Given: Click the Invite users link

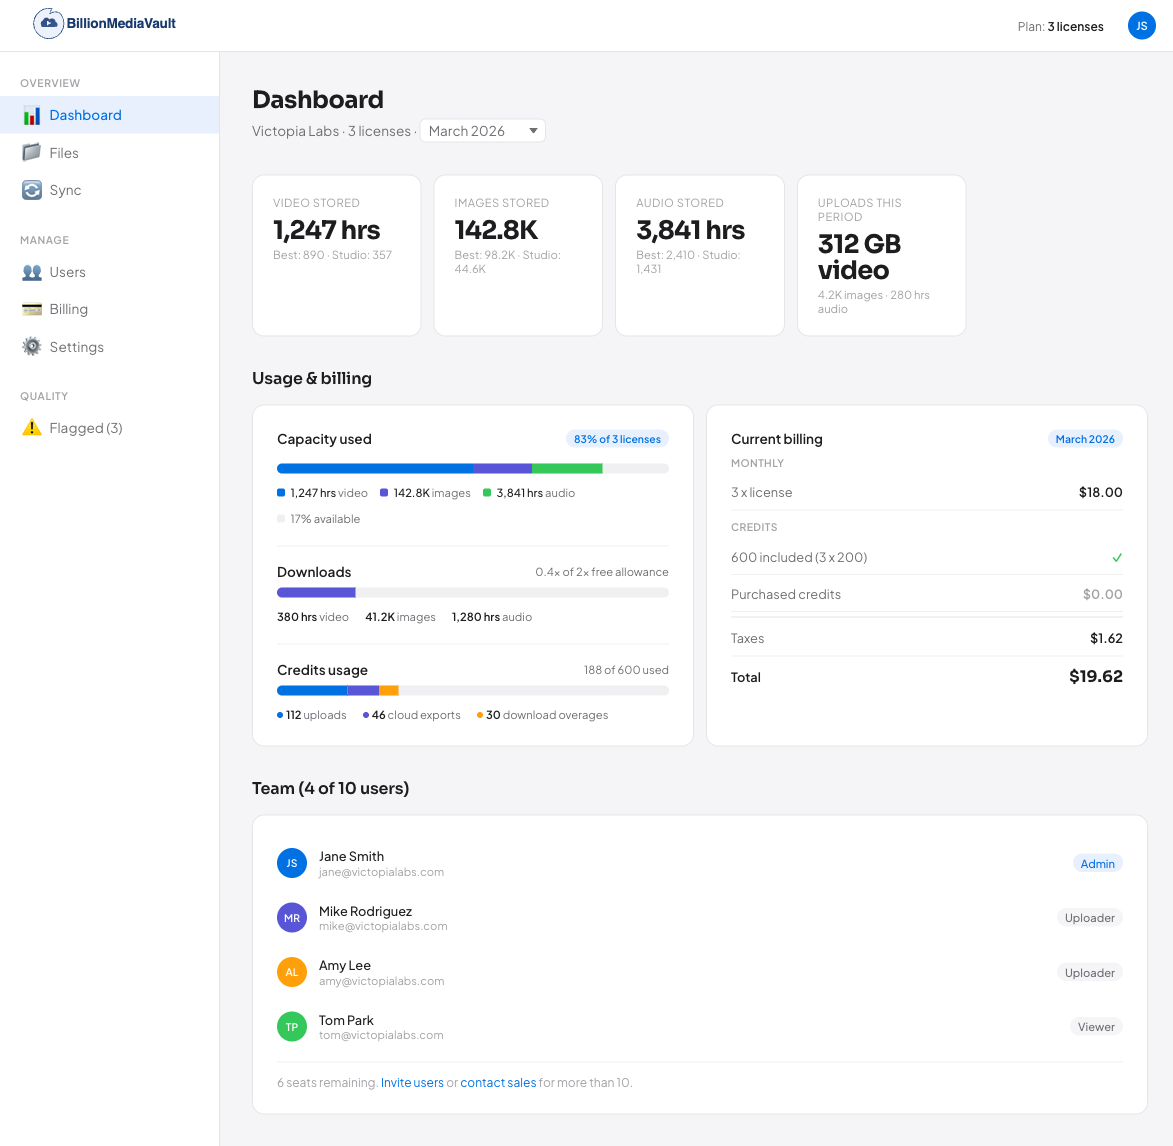Looking at the screenshot, I should tap(412, 1082).
